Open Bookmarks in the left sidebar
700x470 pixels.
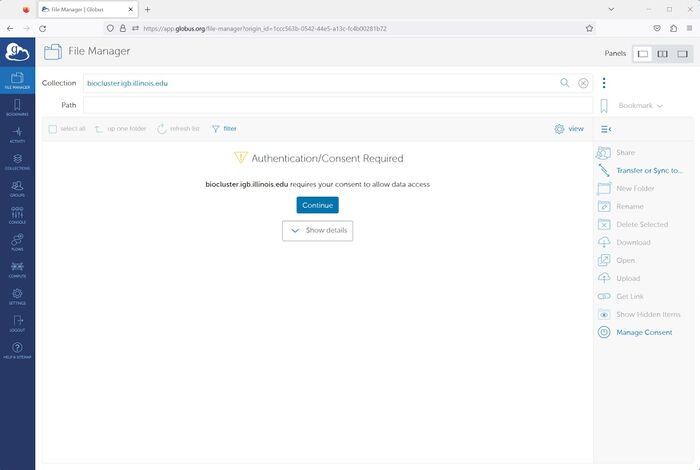(x=17, y=107)
